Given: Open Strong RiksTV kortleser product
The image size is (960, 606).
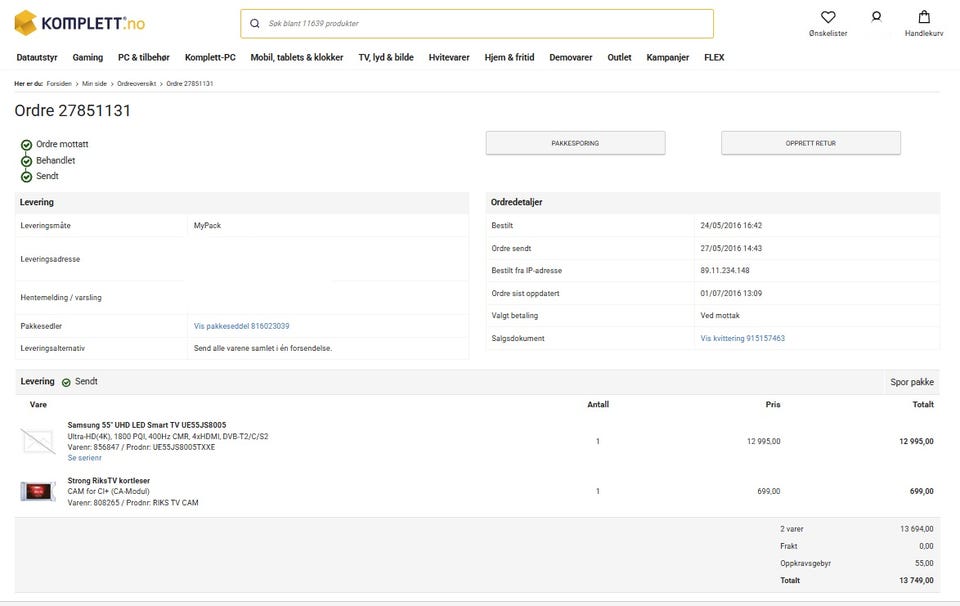Looking at the screenshot, I should [108, 481].
